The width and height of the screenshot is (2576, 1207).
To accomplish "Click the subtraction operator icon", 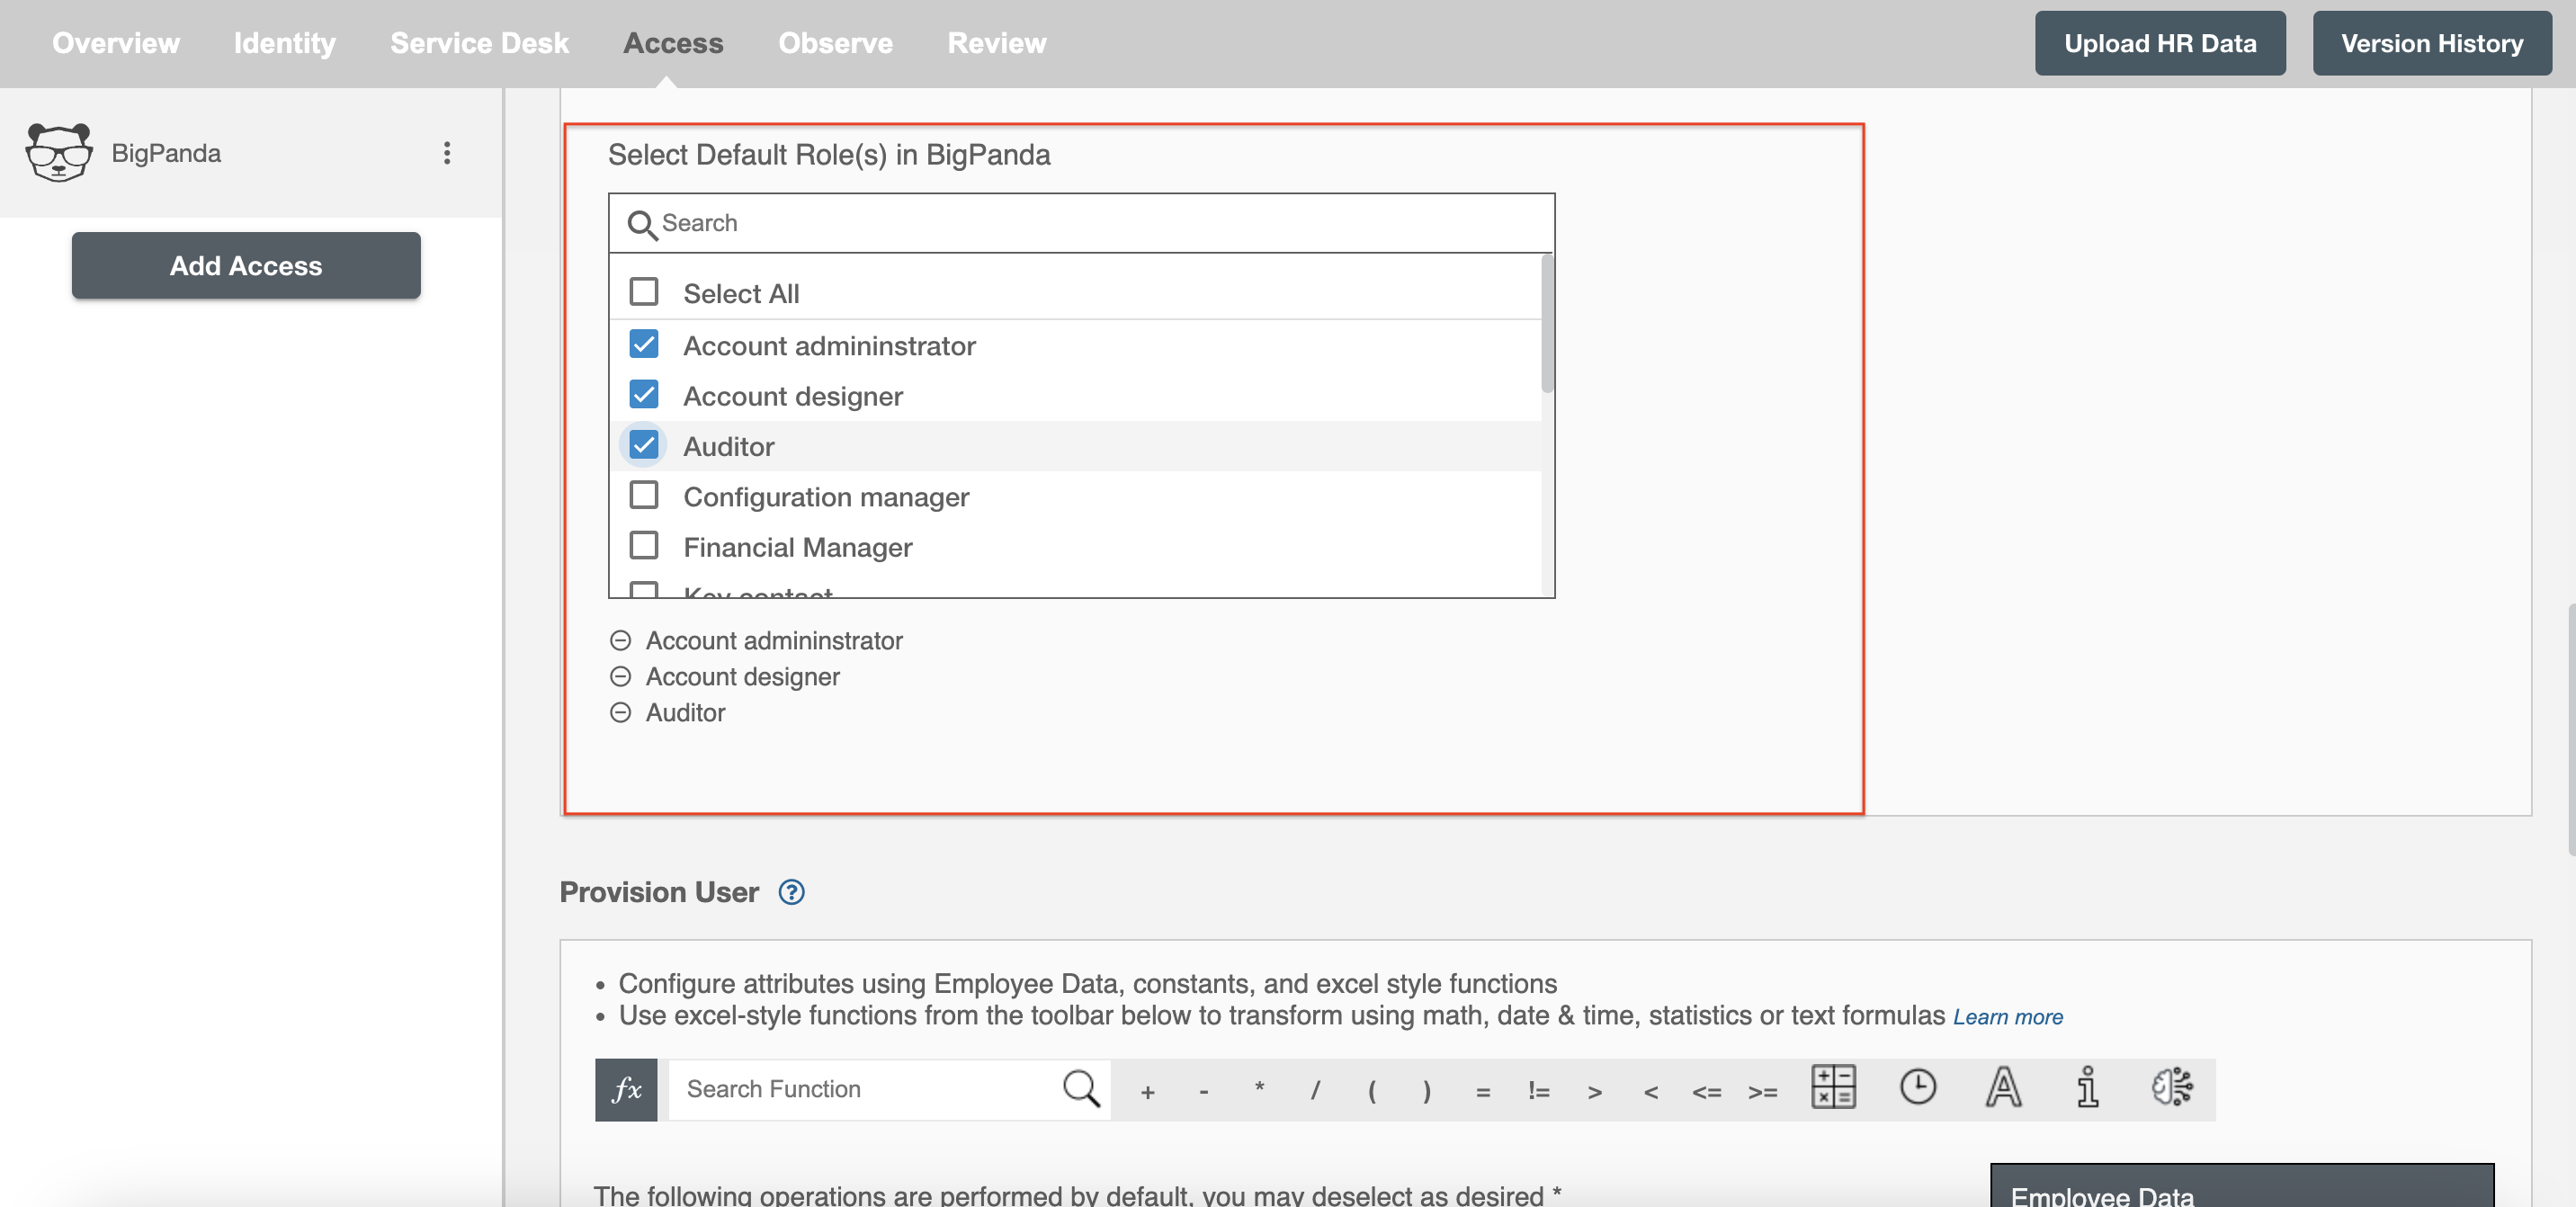I will tap(1204, 1089).
